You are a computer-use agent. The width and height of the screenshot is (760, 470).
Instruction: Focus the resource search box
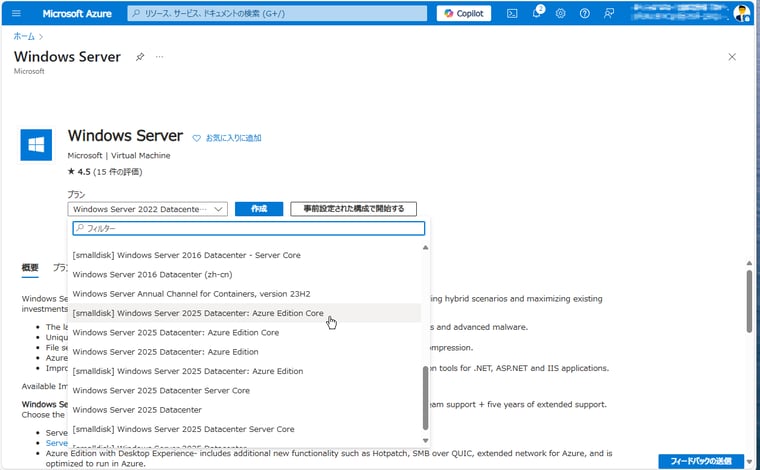pyautogui.click(x=277, y=14)
